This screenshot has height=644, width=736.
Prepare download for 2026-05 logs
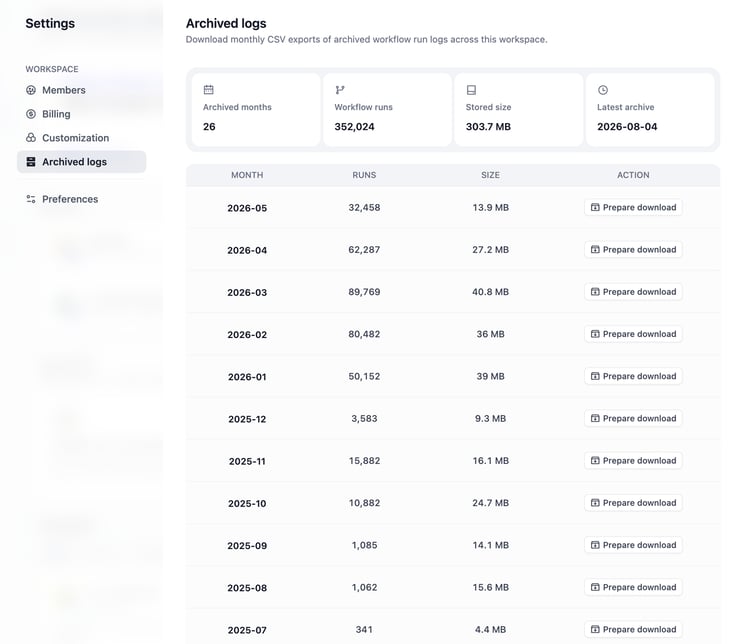coord(633,207)
